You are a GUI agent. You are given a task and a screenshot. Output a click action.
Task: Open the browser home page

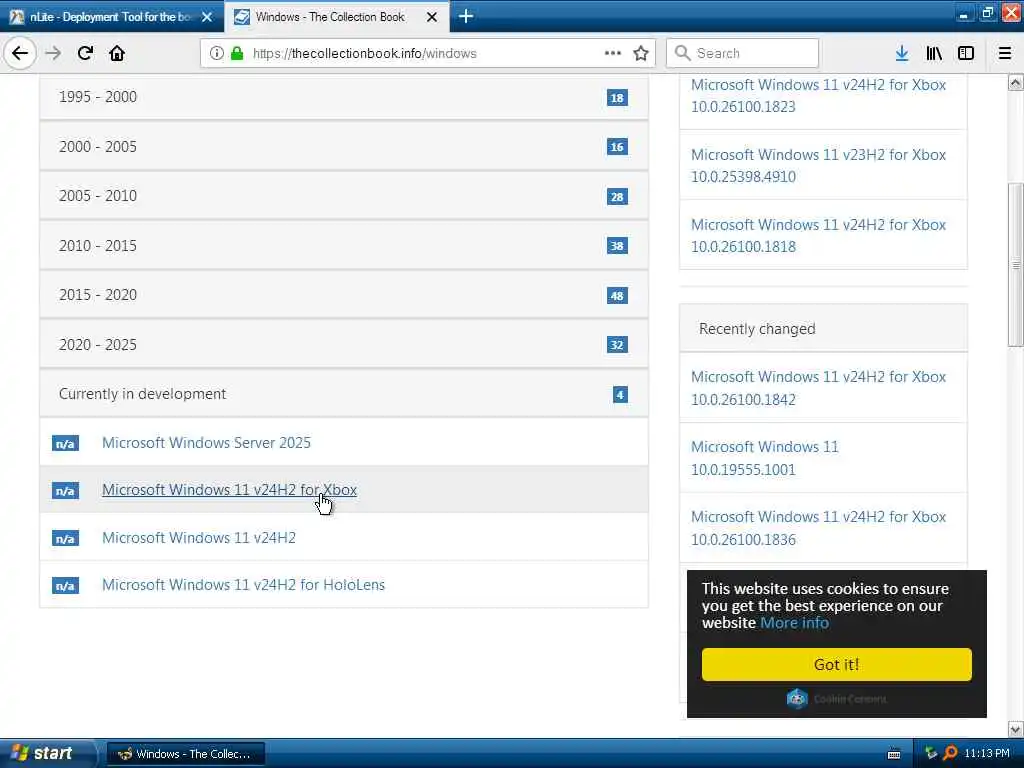pyautogui.click(x=117, y=53)
